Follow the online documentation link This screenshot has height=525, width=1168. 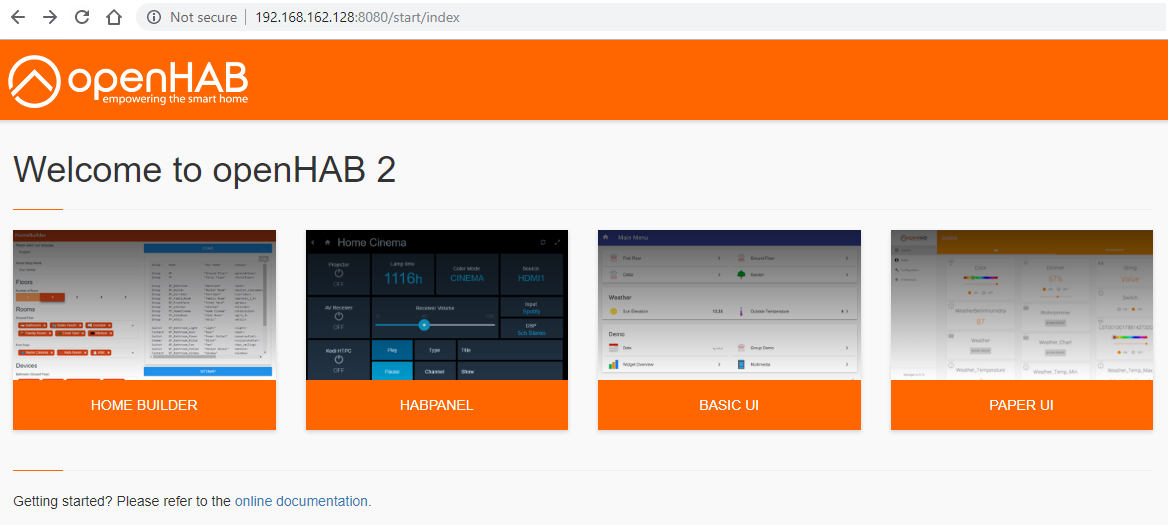301,501
